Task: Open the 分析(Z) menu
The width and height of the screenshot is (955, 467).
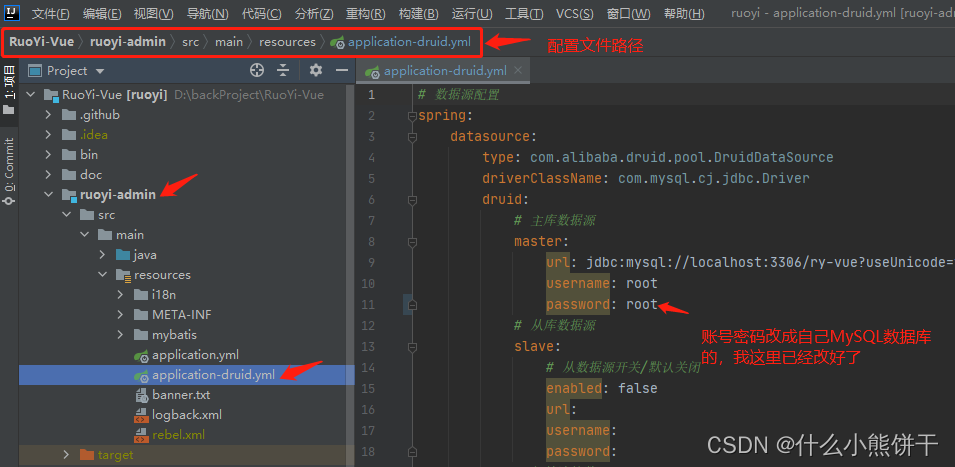Action: pyautogui.click(x=314, y=13)
